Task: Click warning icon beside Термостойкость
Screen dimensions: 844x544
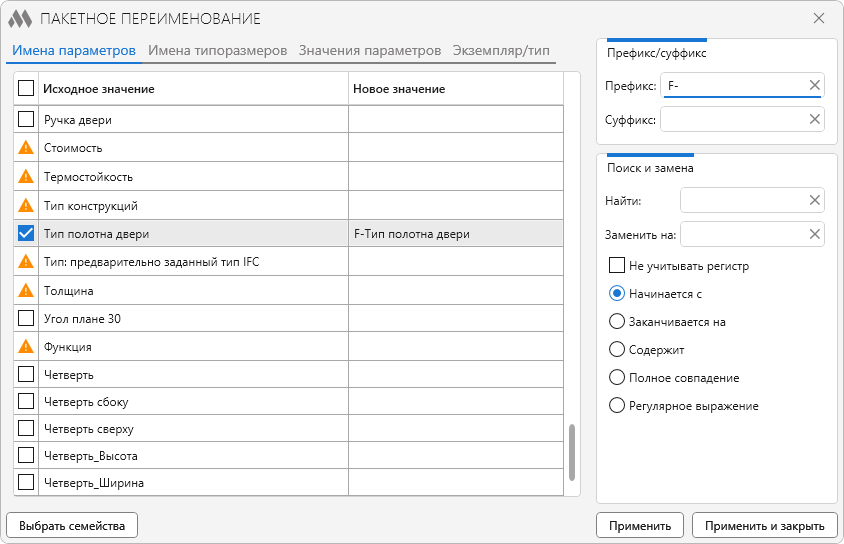Action: (26, 177)
